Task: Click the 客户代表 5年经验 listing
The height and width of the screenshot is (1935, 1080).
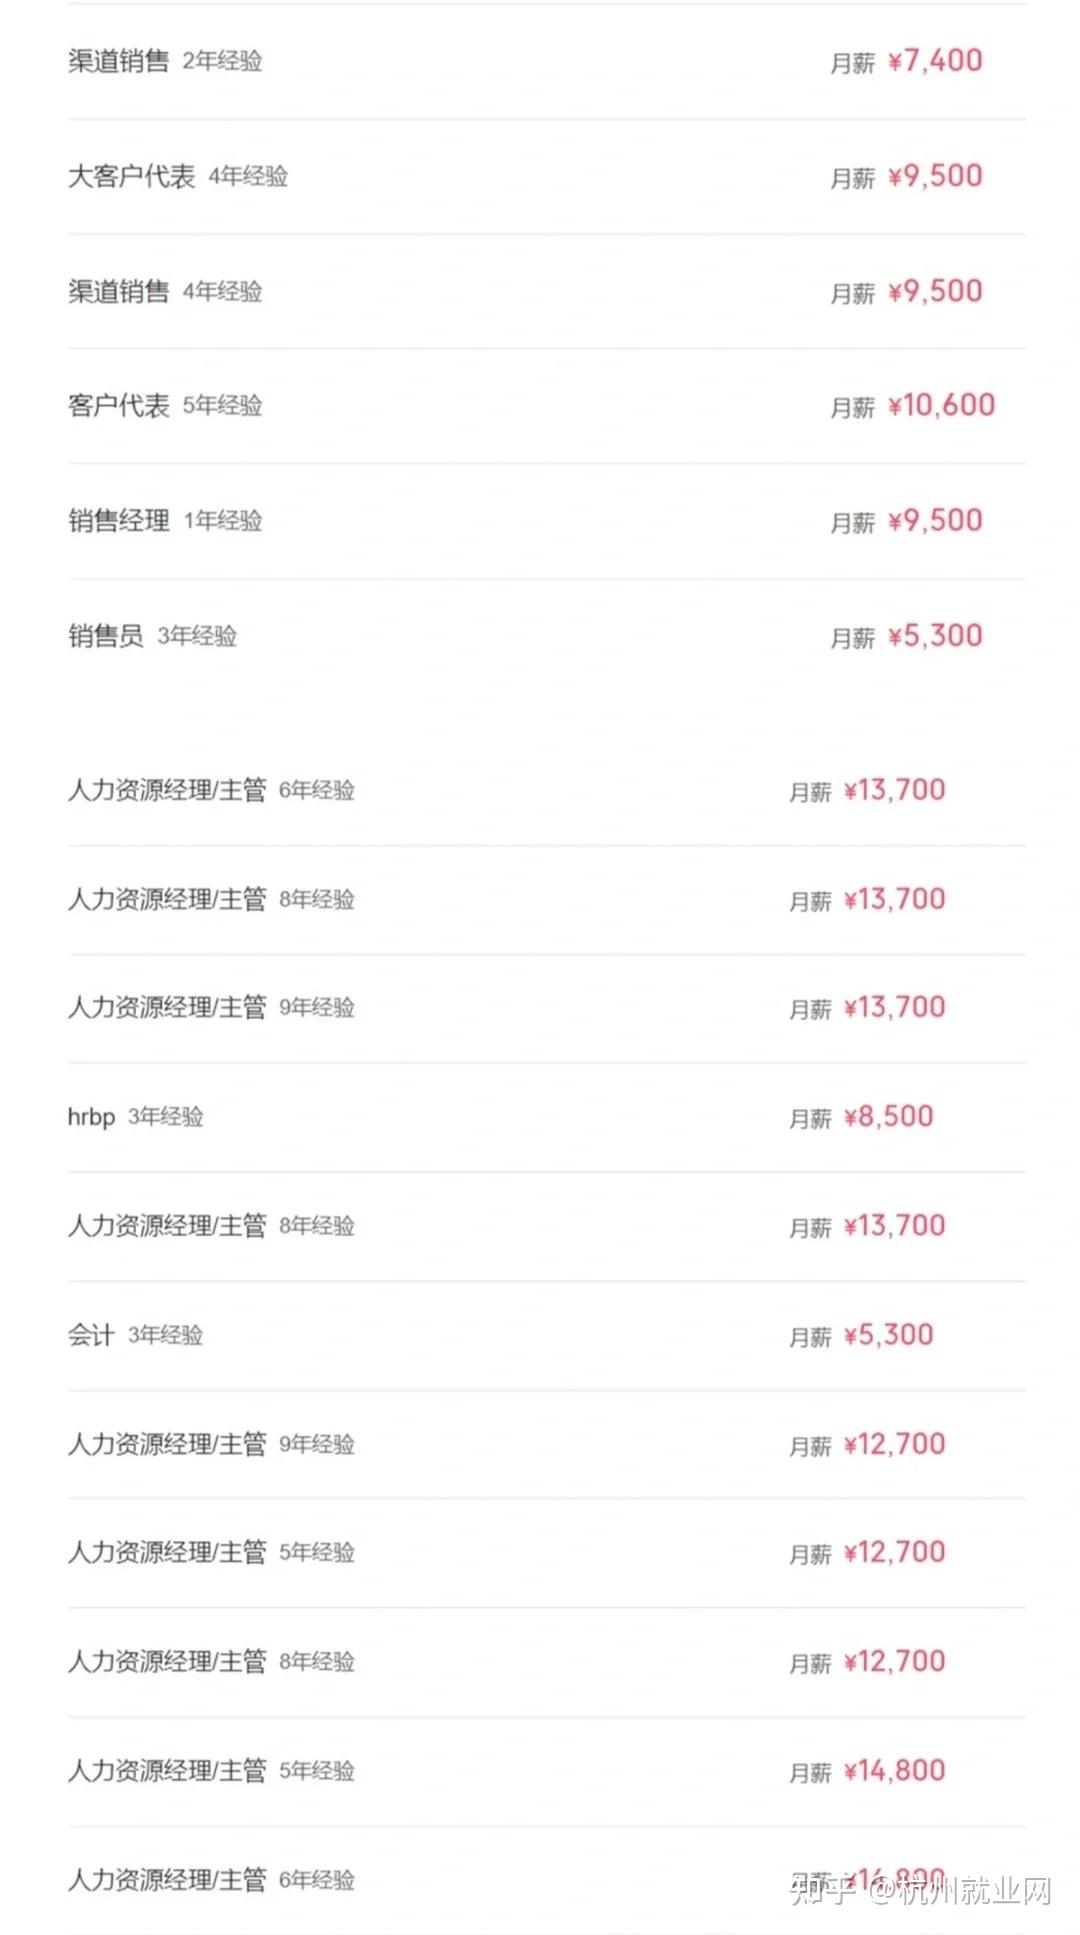Action: coord(547,406)
